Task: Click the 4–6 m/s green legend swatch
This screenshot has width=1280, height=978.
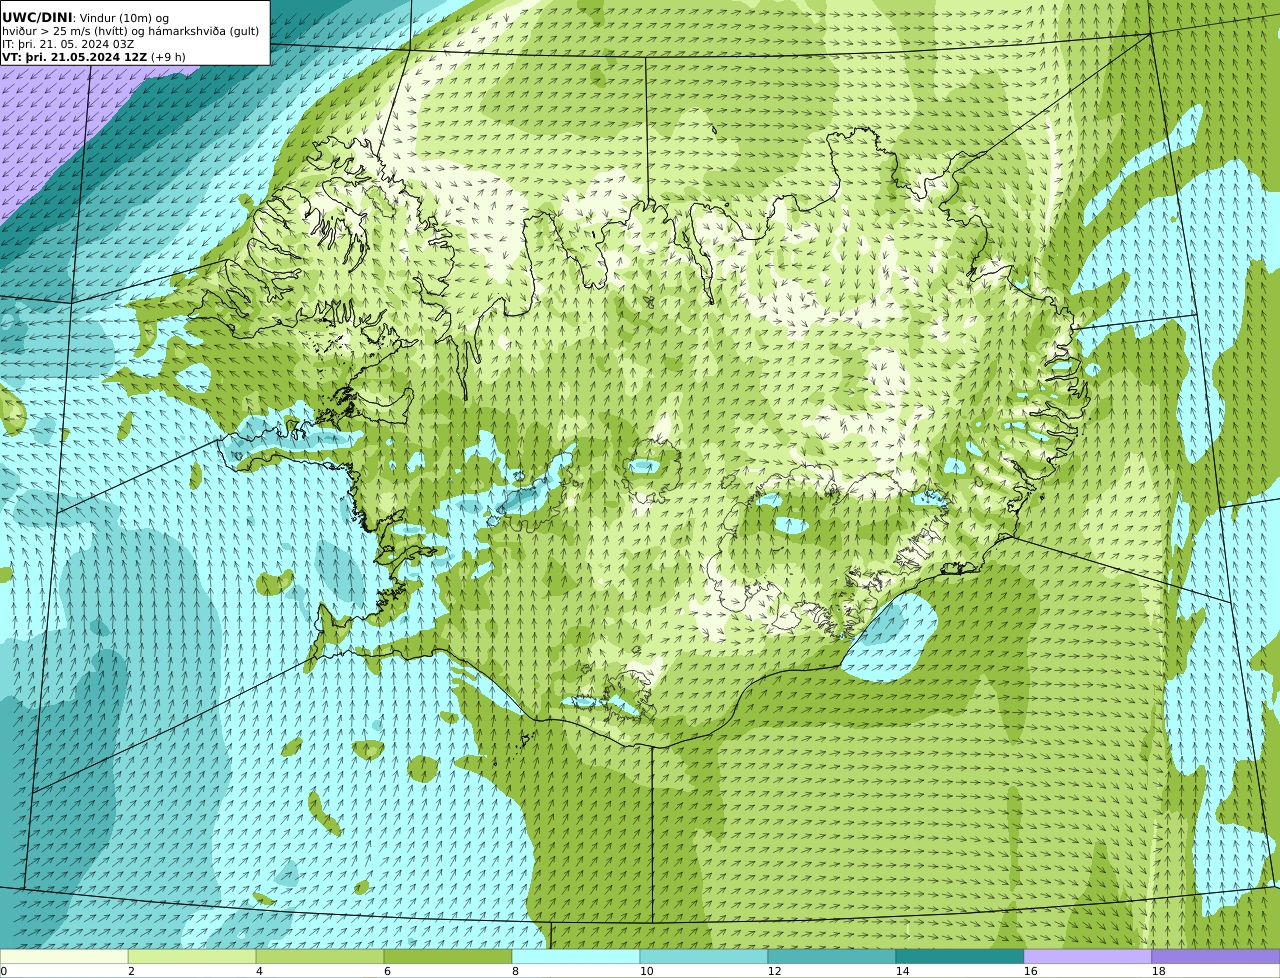Action: click(320, 957)
